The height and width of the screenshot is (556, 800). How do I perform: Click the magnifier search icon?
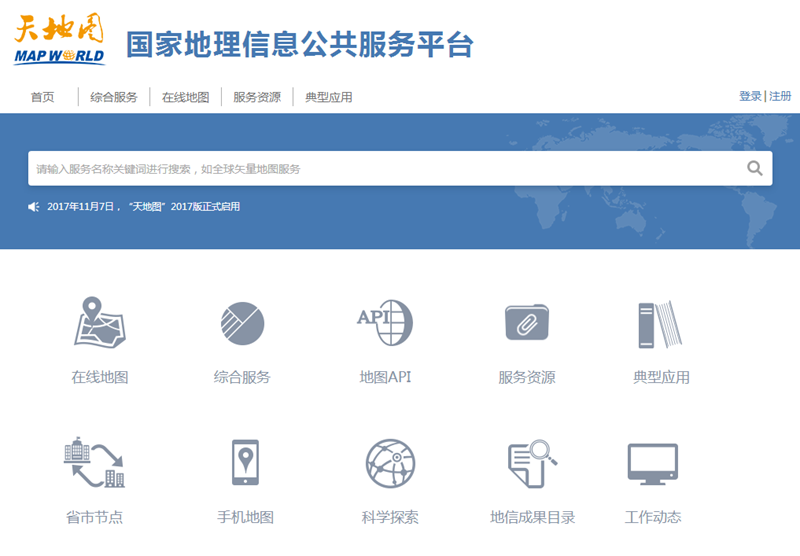[755, 168]
